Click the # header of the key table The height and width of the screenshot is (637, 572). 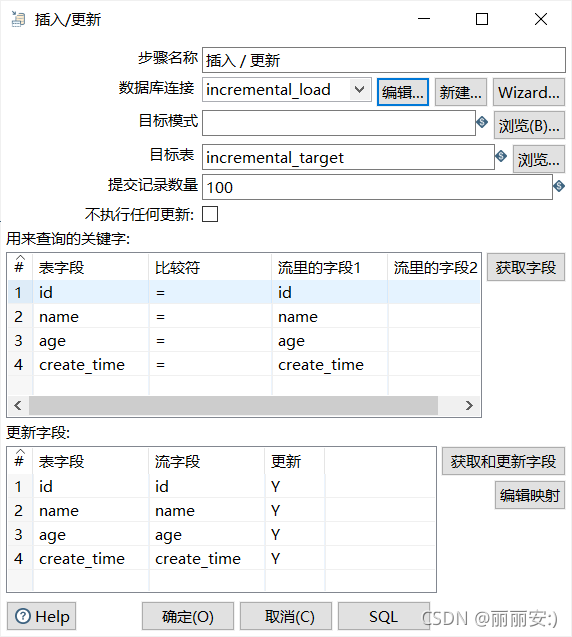pyautogui.click(x=20, y=267)
